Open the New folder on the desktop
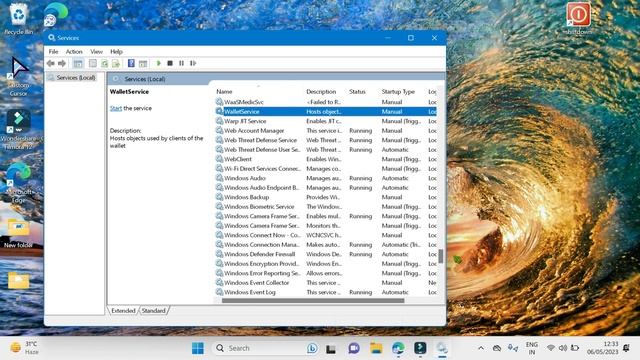This screenshot has height=360, width=640. [18, 233]
